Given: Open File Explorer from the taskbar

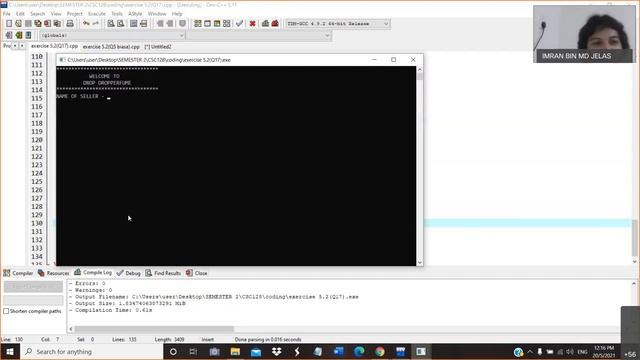Looking at the screenshot, I should click(x=235, y=351).
